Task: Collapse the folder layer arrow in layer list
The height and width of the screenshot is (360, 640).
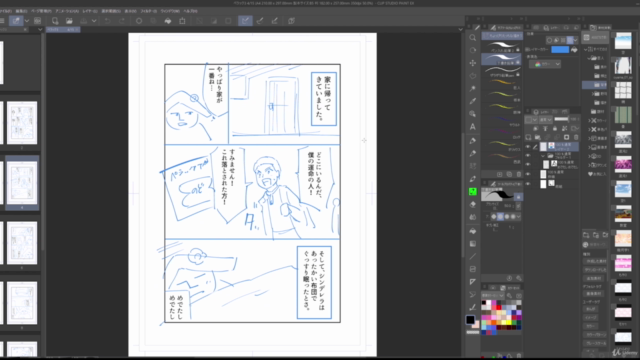Action: (x=543, y=156)
